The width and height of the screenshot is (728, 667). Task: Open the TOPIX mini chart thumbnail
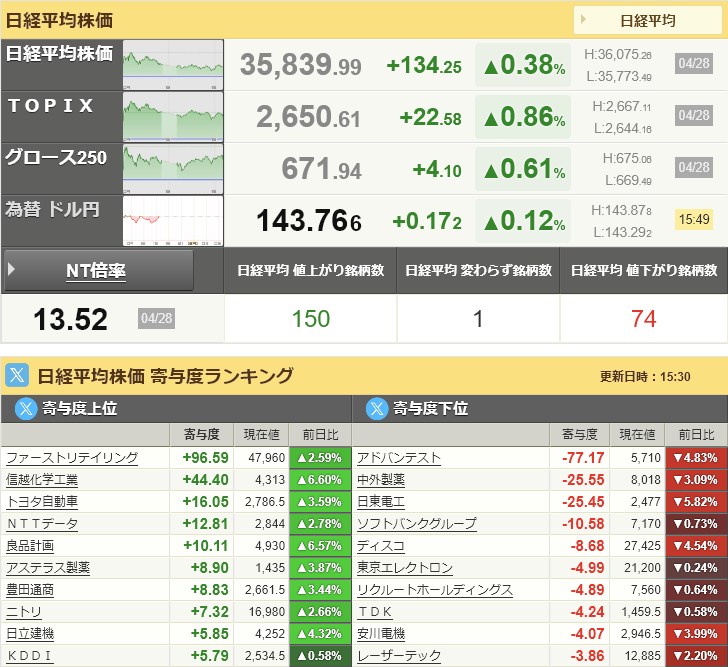coord(173,117)
